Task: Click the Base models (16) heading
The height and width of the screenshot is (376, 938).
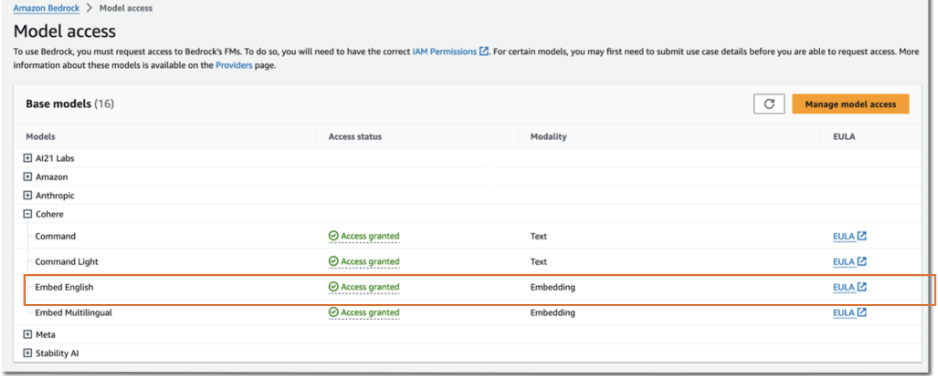Action: click(70, 104)
